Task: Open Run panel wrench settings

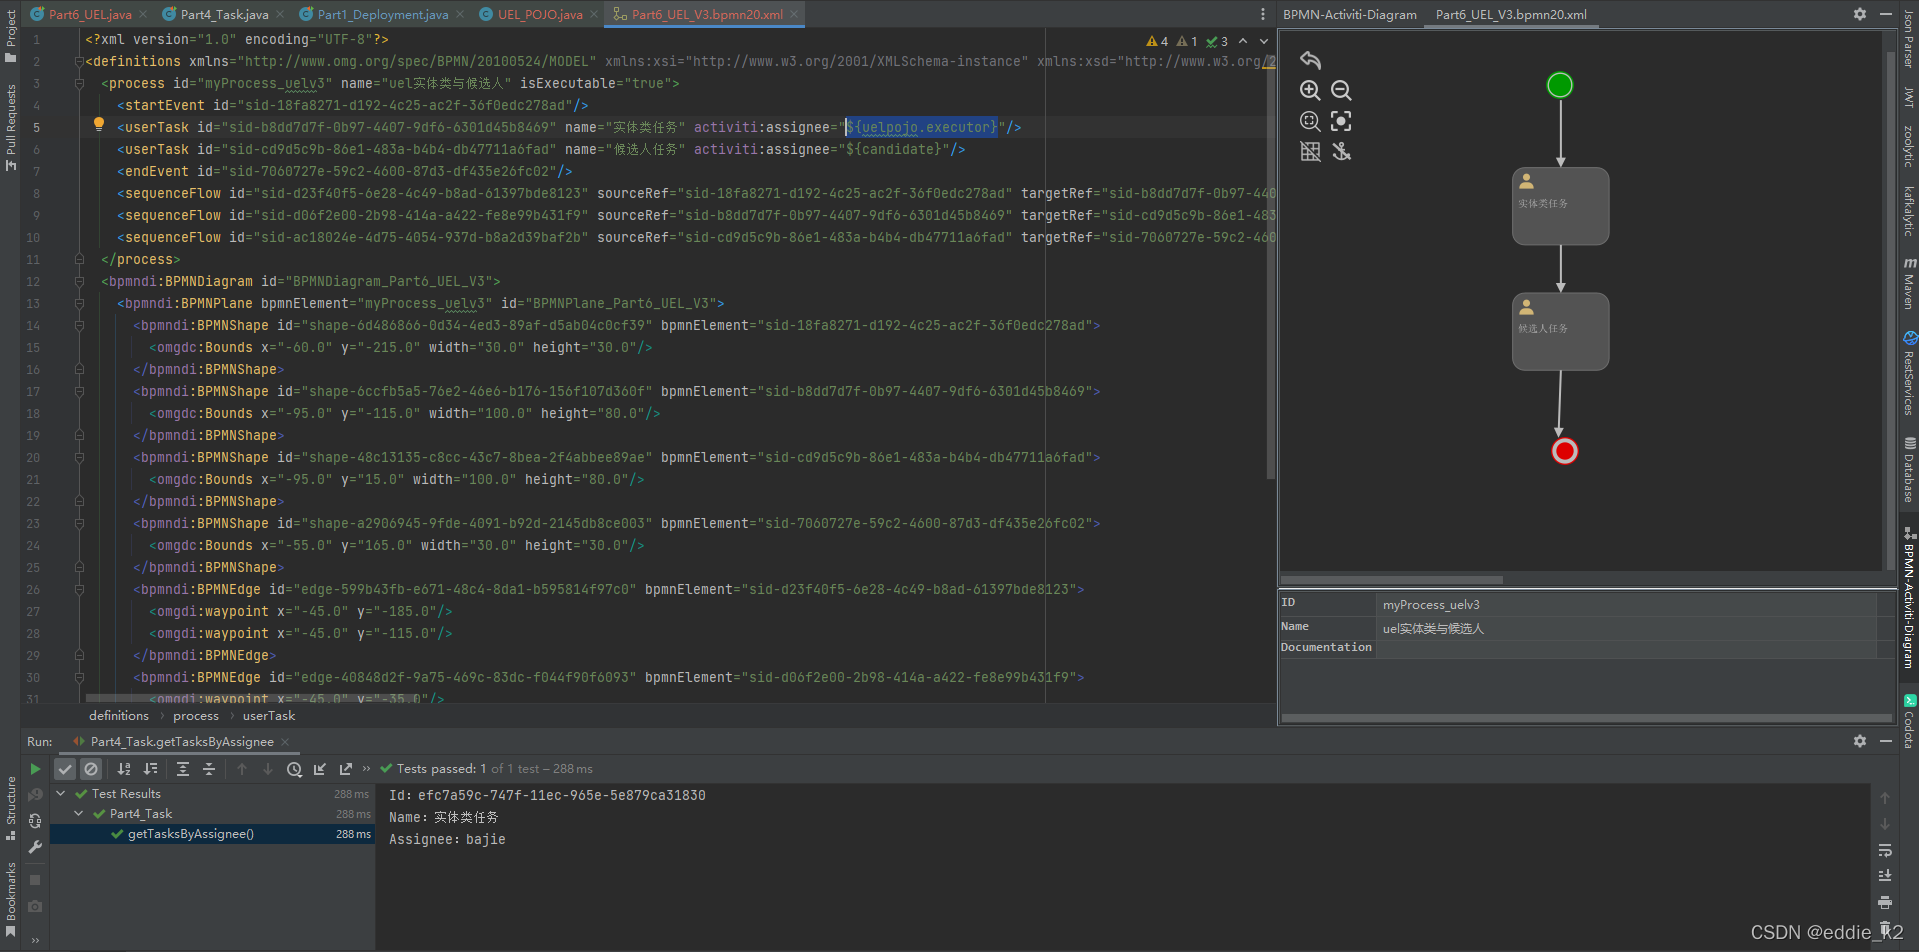Action: coord(35,847)
